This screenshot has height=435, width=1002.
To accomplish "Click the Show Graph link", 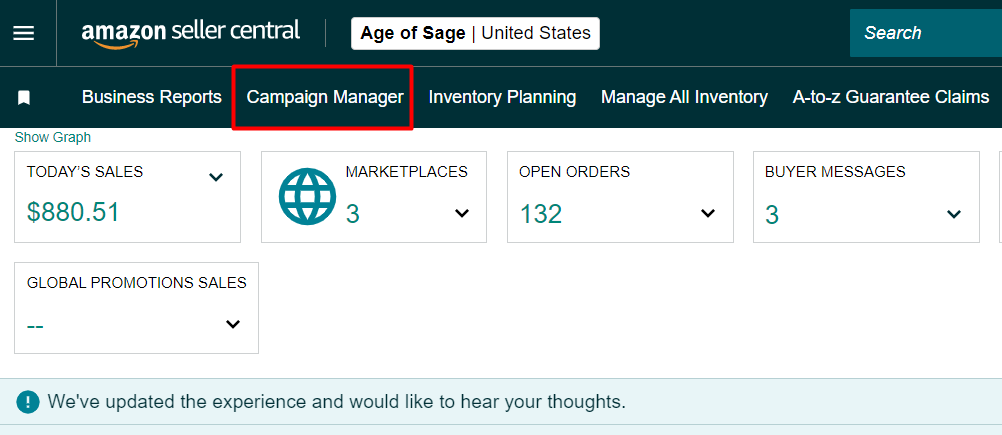I will 53,137.
